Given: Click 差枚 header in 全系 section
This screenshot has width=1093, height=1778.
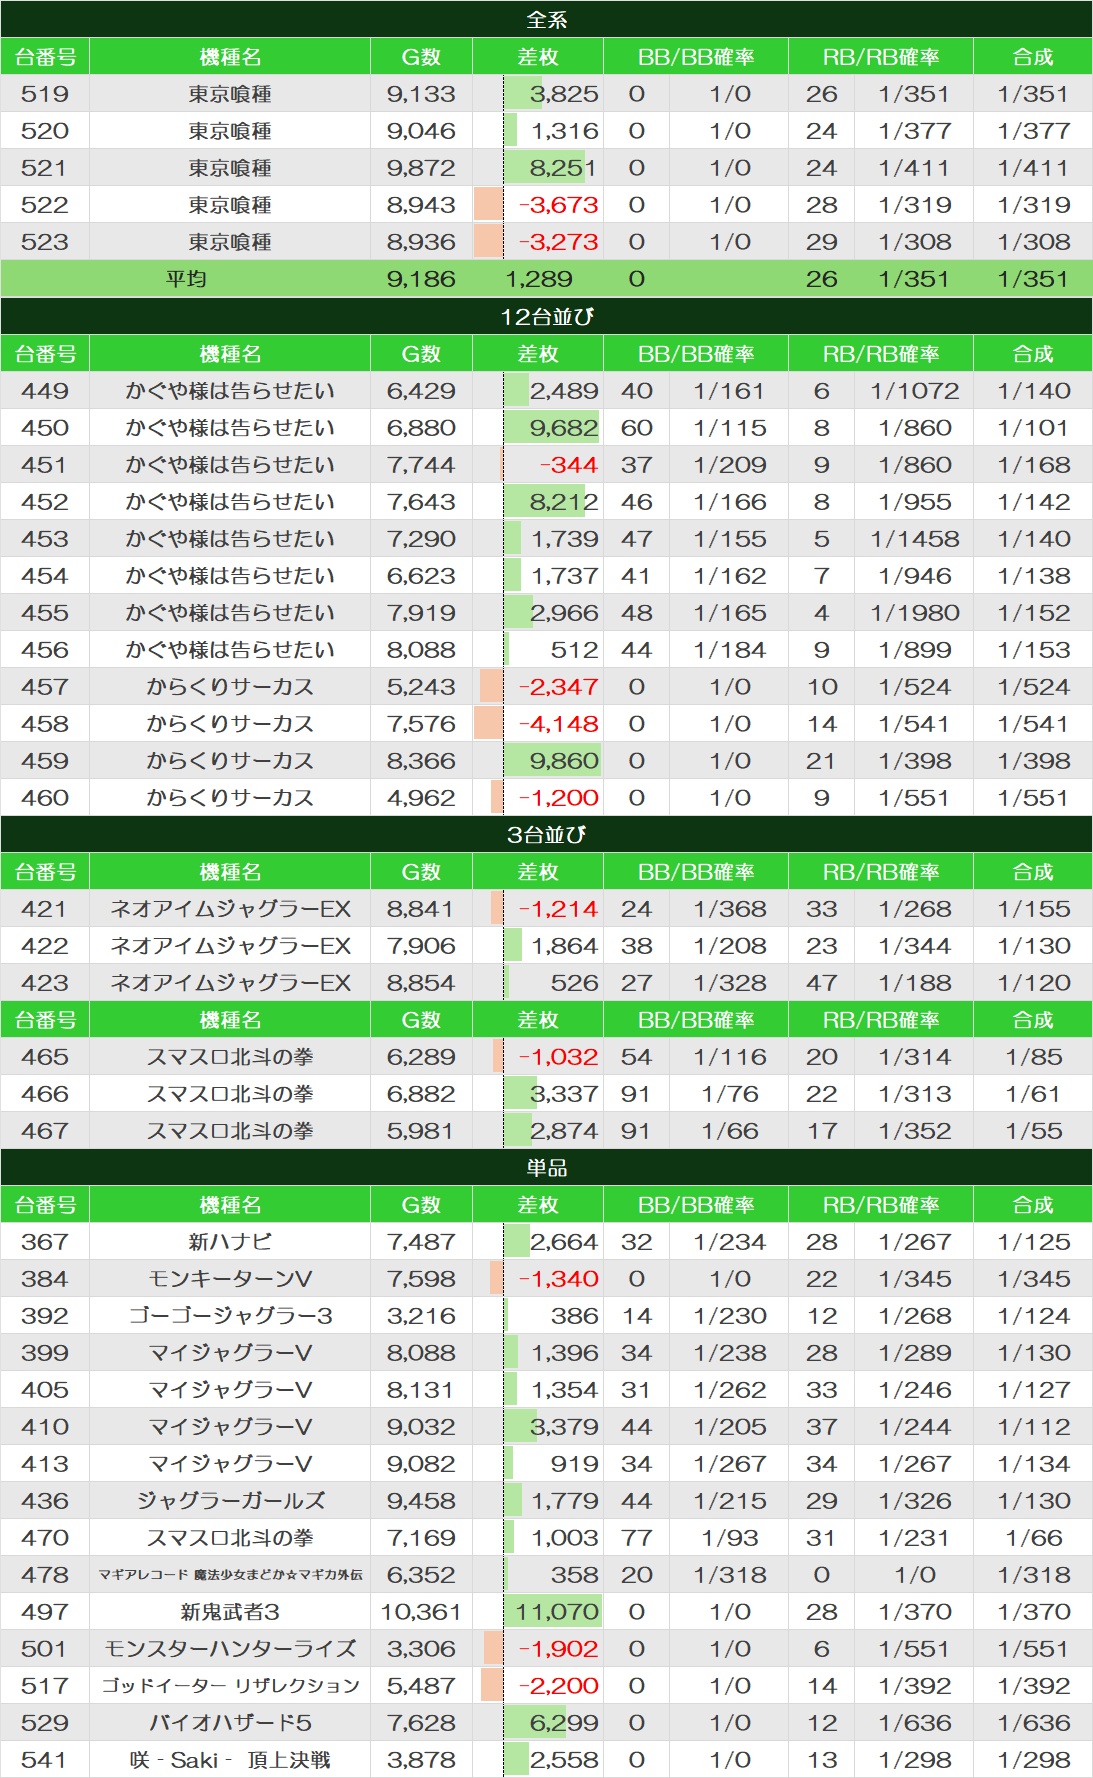Looking at the screenshot, I should click(538, 57).
